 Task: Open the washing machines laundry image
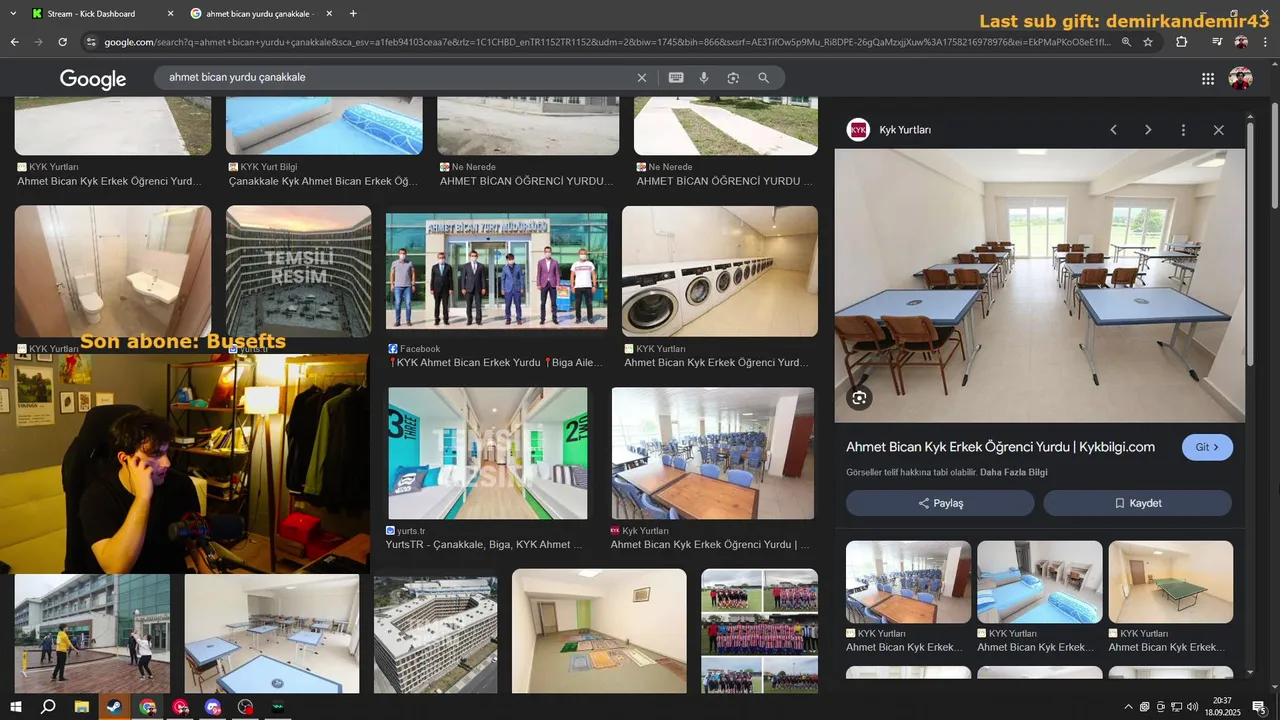click(720, 271)
